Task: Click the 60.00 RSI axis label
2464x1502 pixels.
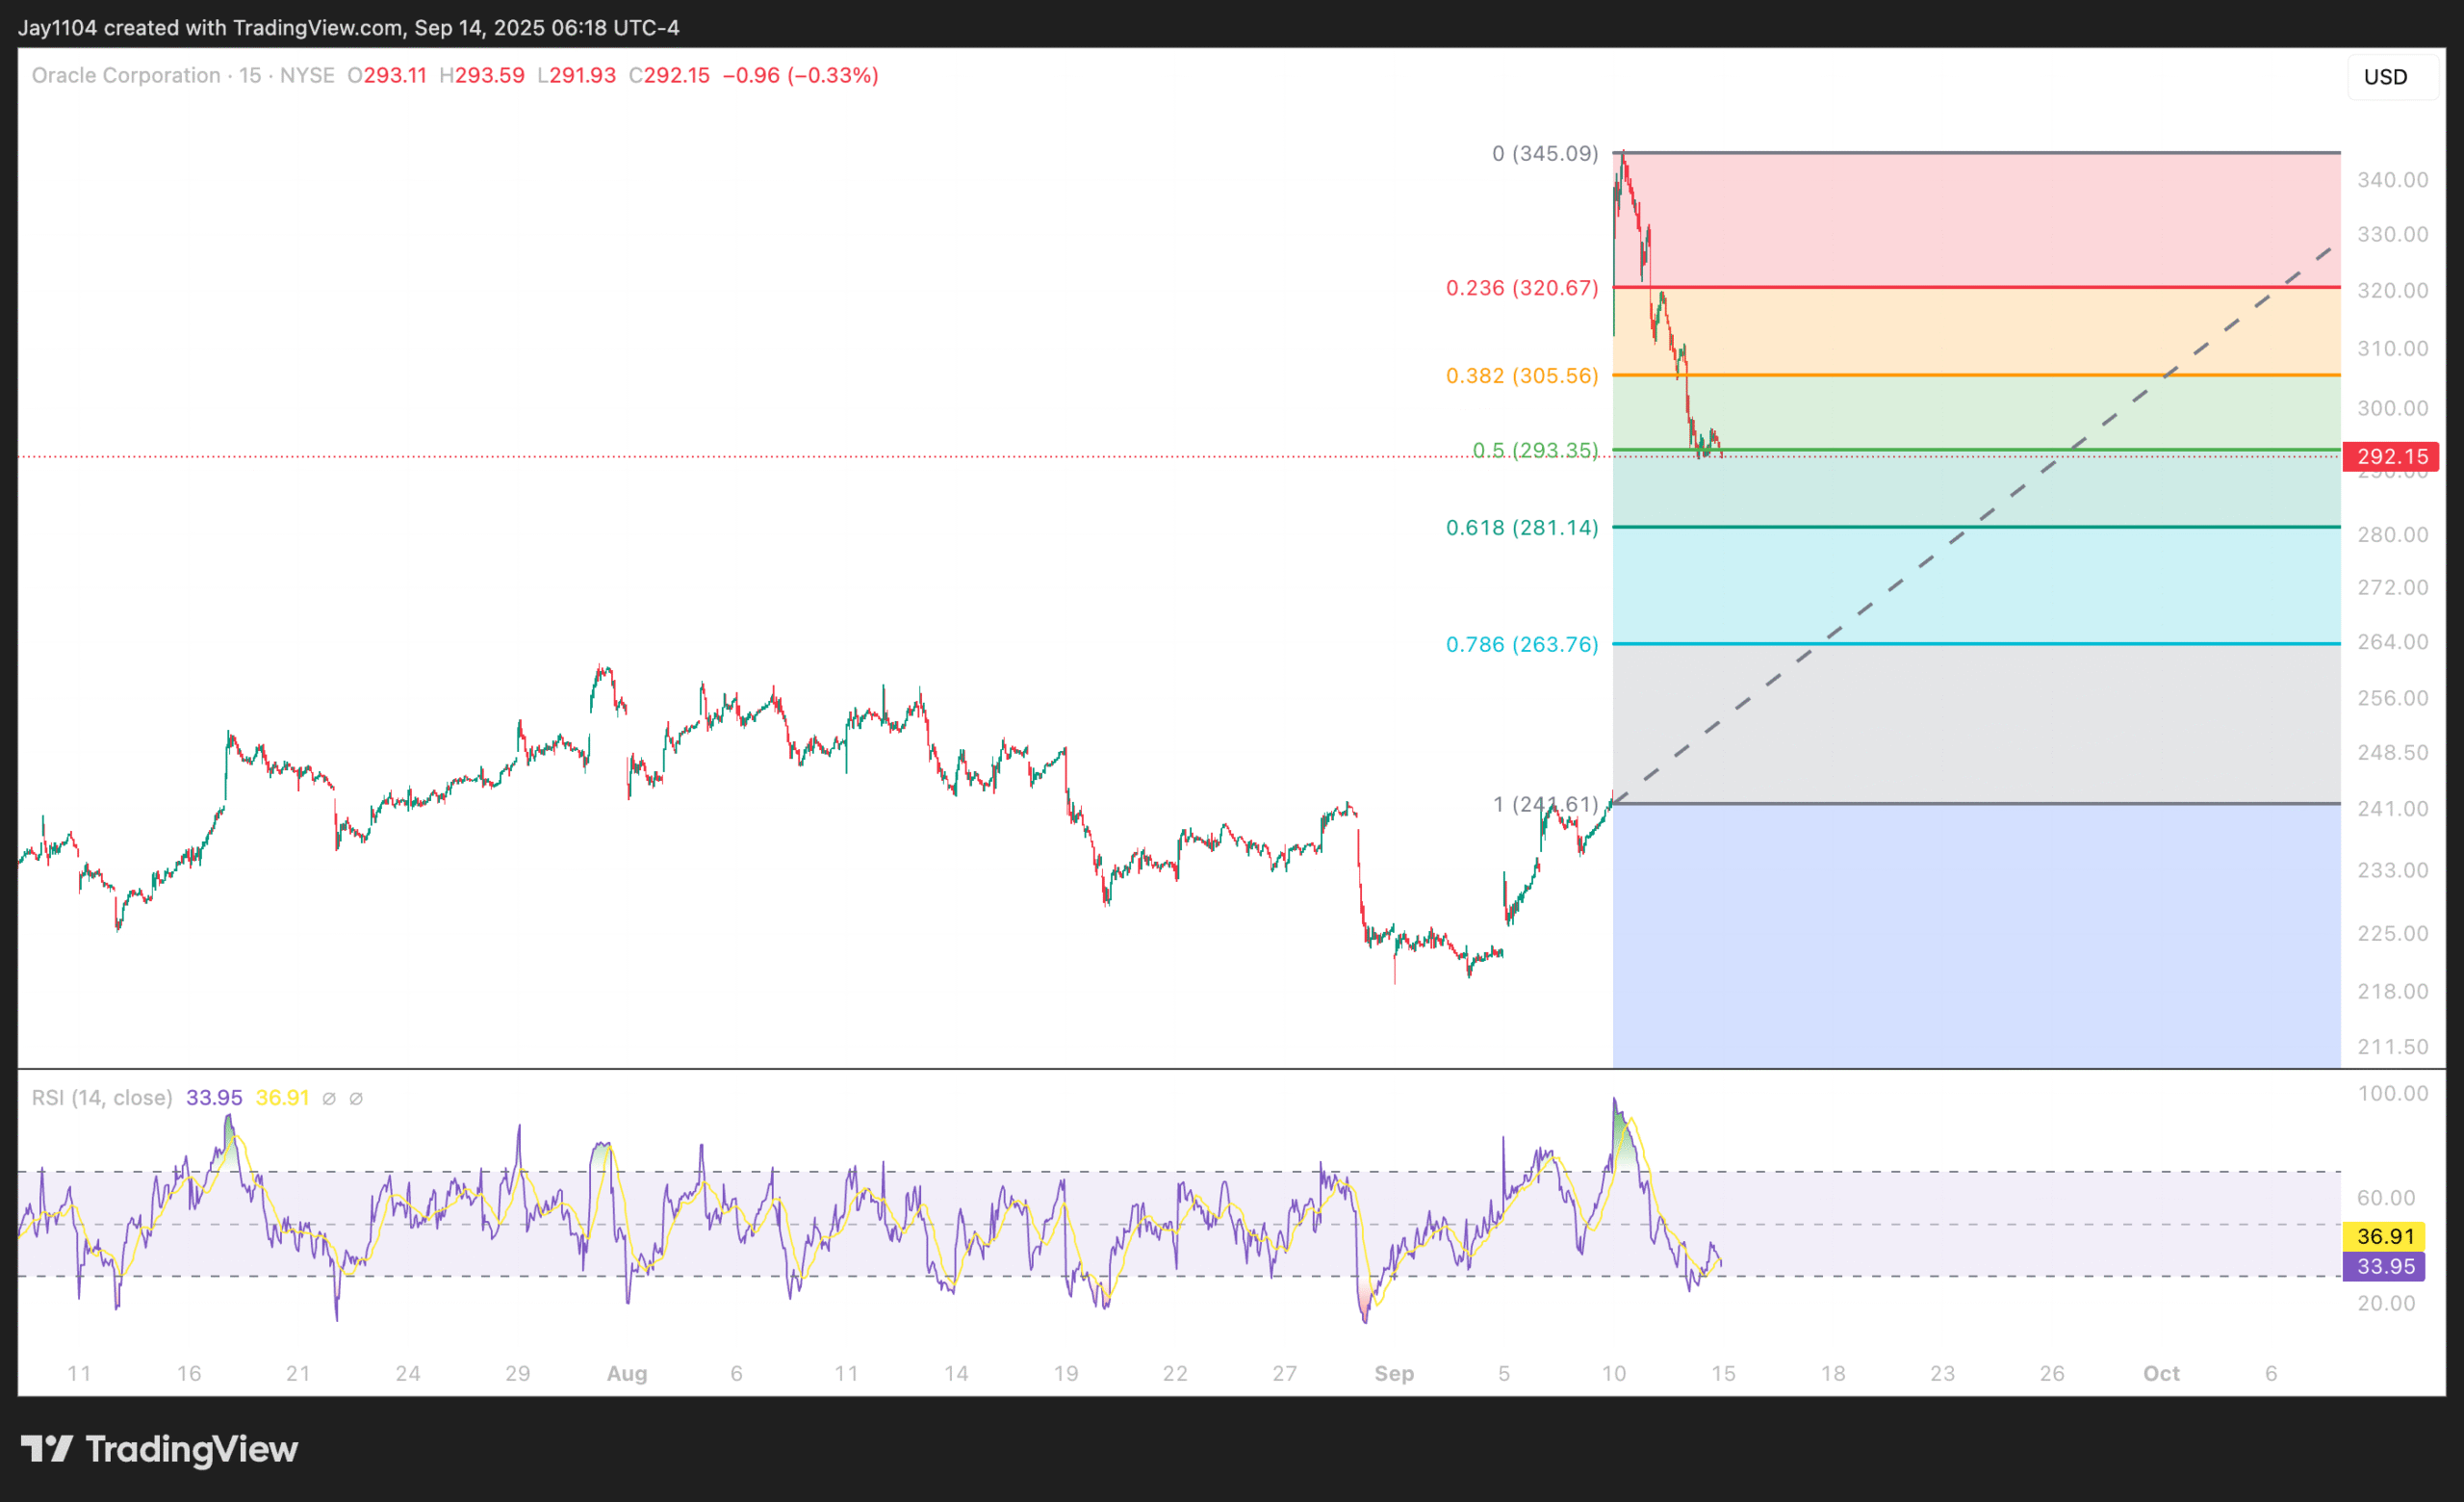Action: point(2385,1198)
